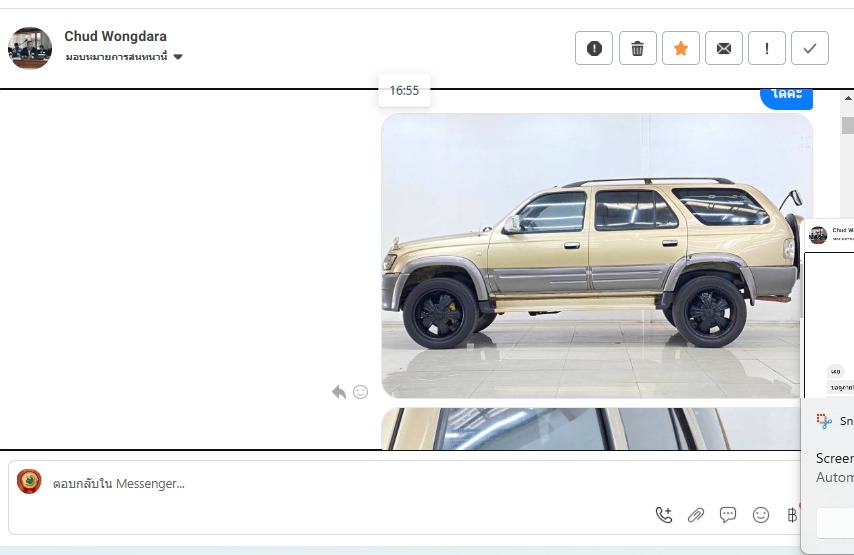Open emoji picker in reply box
854x555 pixels.
click(x=761, y=515)
